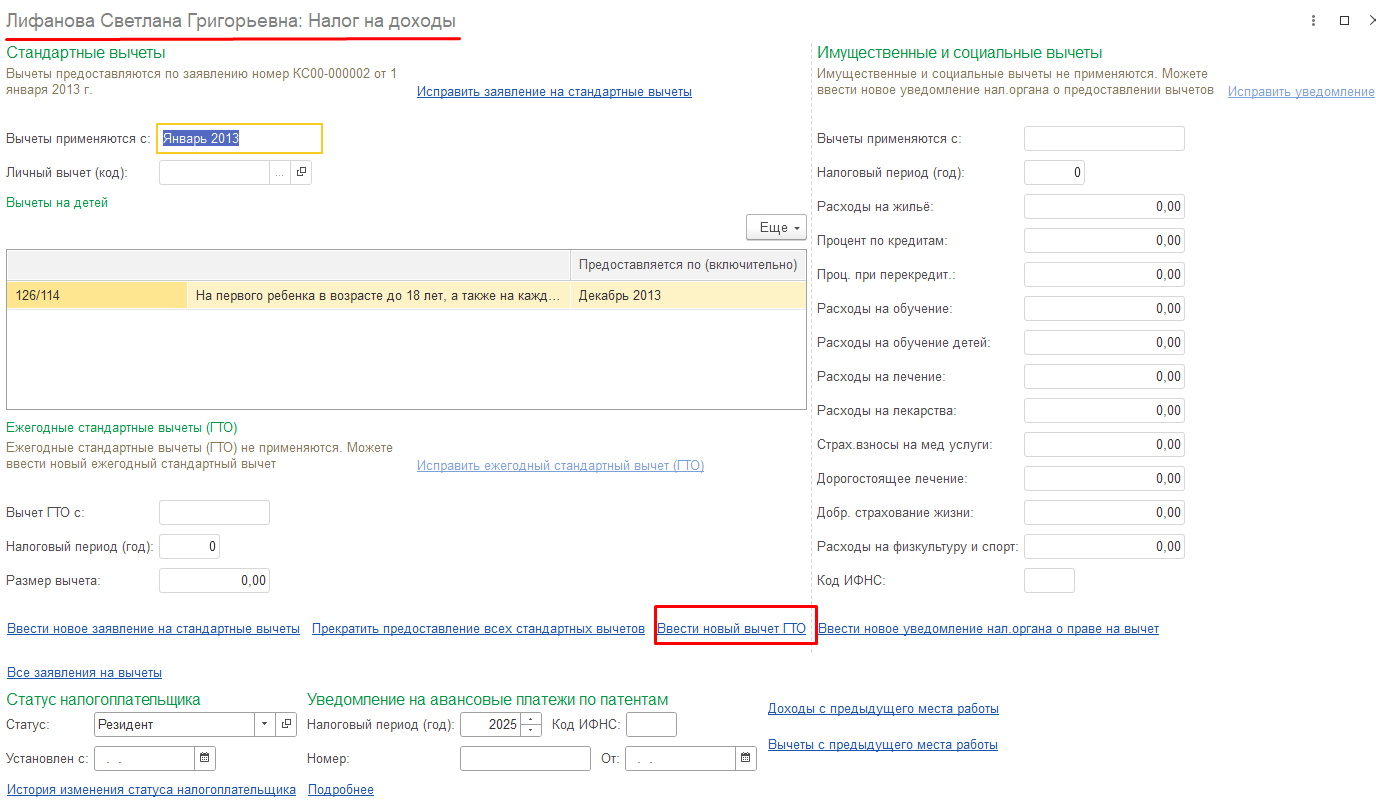
Task: Click open icon beside Статус Резидент field
Action: pos(286,724)
